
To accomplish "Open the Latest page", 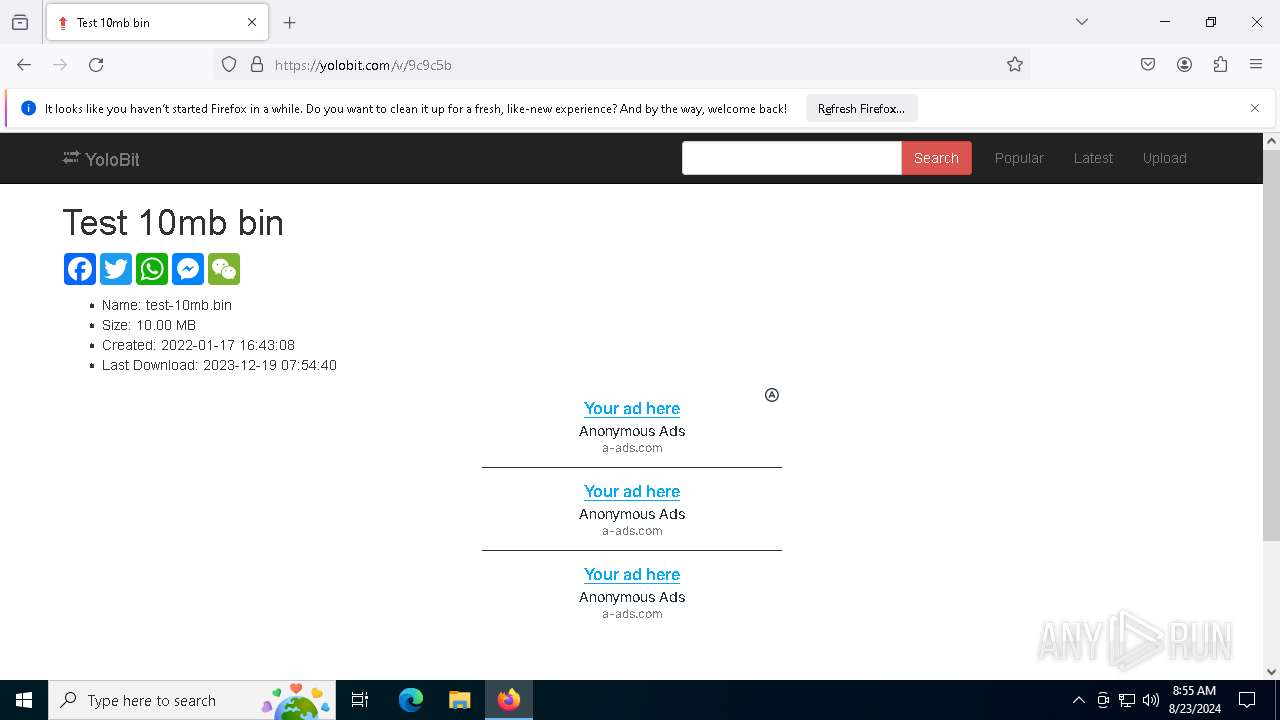I will (x=1093, y=158).
